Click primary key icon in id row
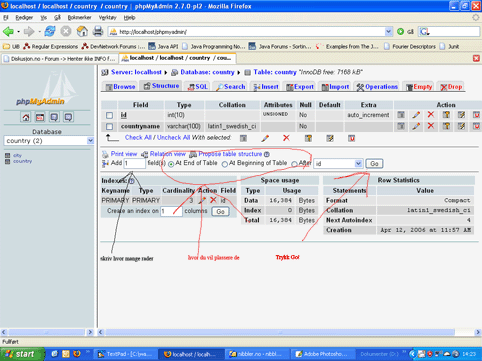 point(446,115)
